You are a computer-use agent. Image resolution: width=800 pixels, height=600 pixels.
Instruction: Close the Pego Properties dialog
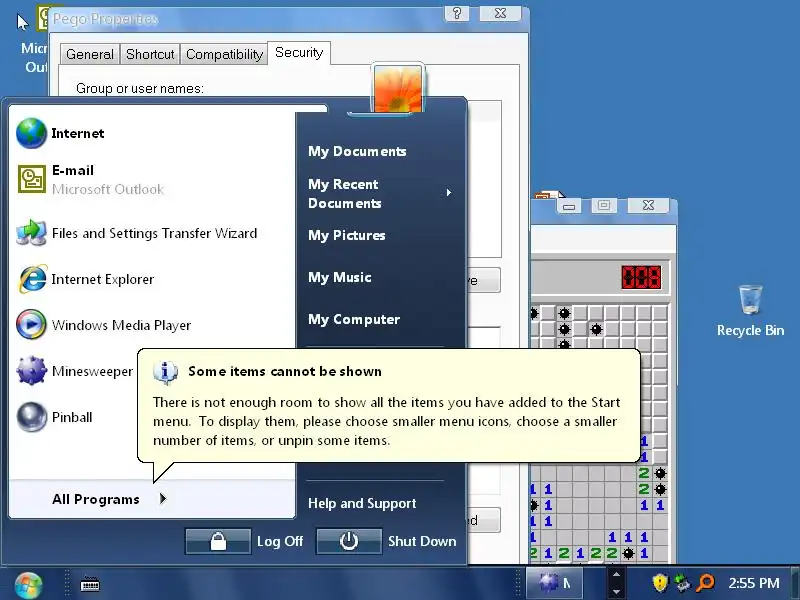(501, 13)
